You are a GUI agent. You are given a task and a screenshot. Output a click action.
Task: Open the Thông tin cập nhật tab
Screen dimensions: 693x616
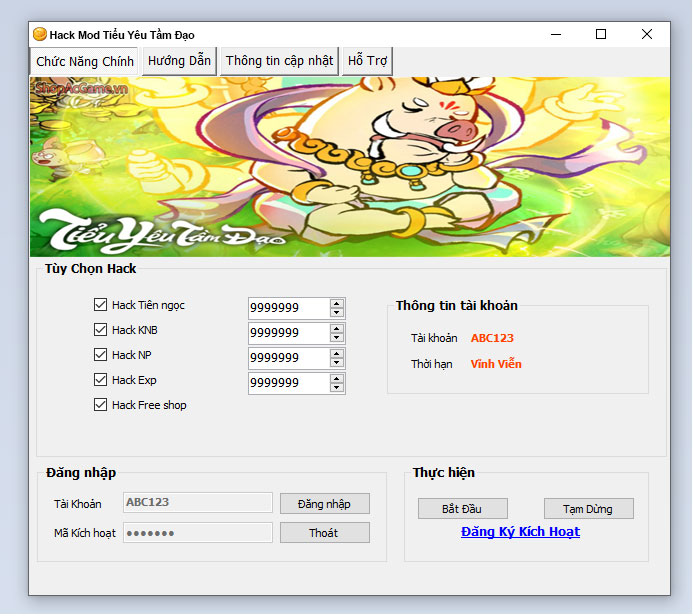click(279, 61)
